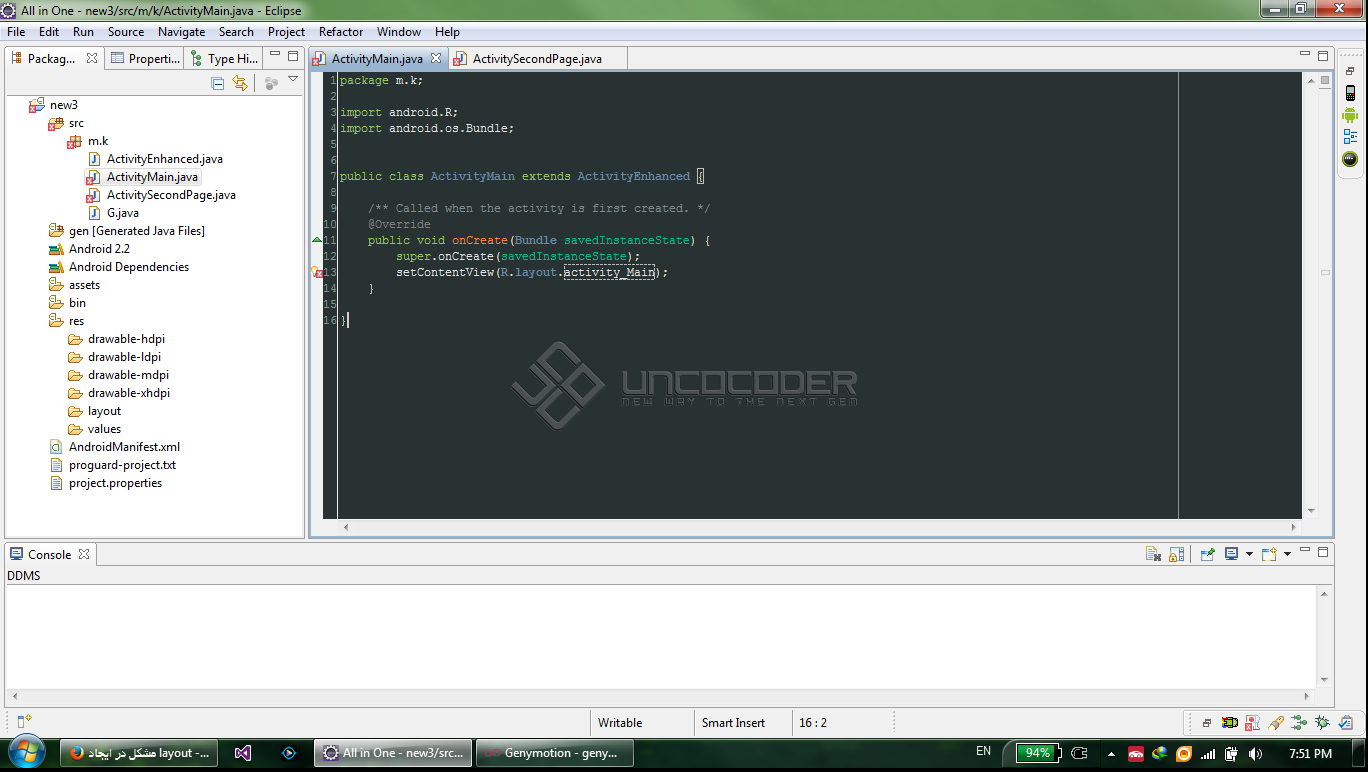Select proguard-project.txt file
This screenshot has height=772, width=1368.
113,465
